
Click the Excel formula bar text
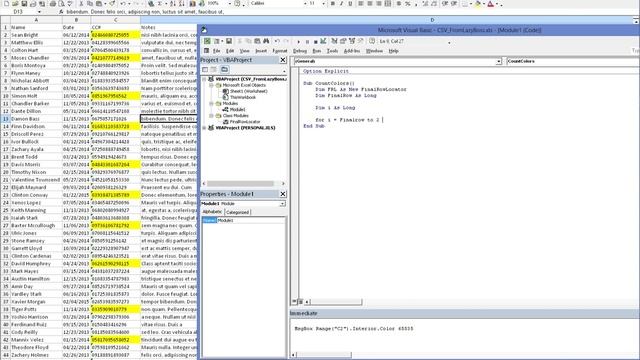[x=145, y=12]
